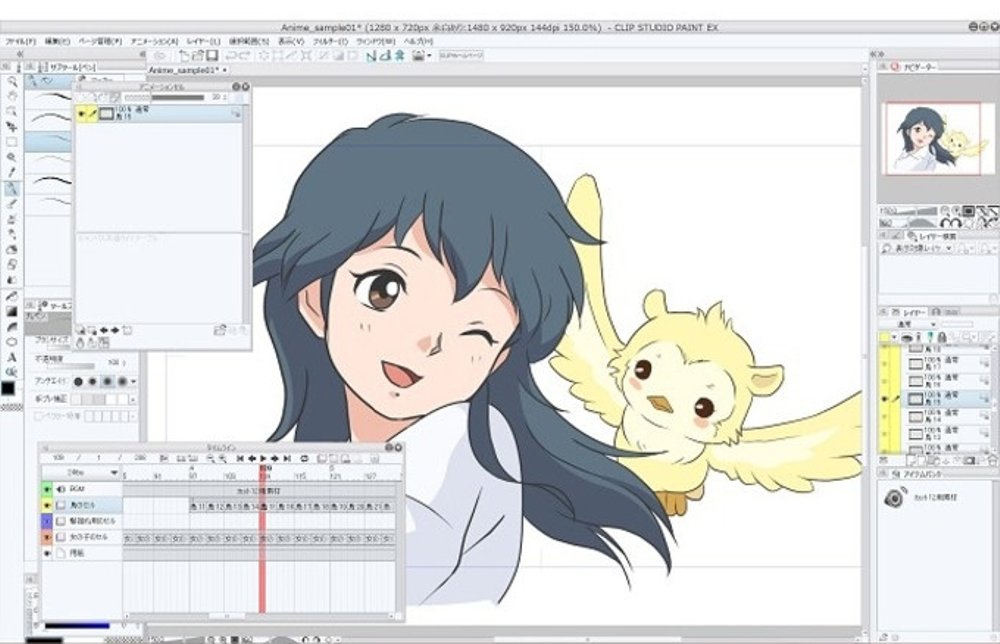Toggle visibility of 用紙 paper track
1000x644 pixels.
(47, 553)
